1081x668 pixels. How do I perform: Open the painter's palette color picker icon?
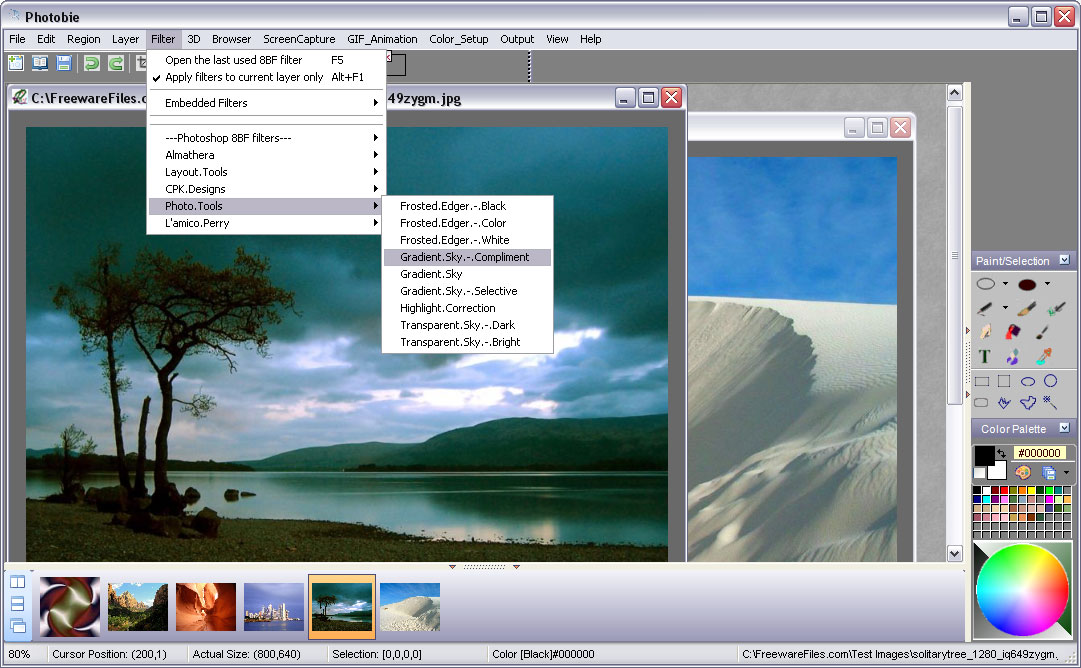tap(1023, 472)
